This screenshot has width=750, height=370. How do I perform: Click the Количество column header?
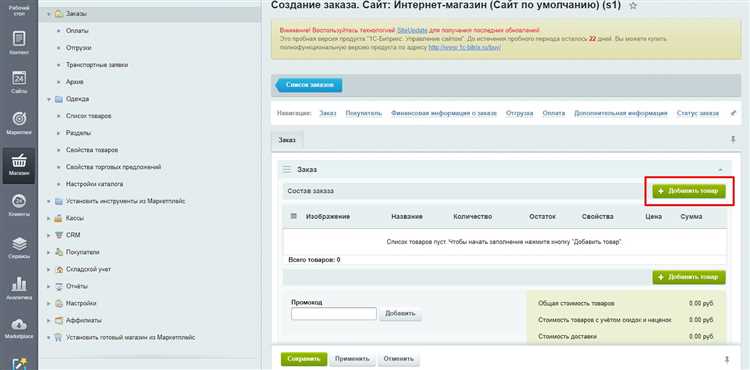473,217
